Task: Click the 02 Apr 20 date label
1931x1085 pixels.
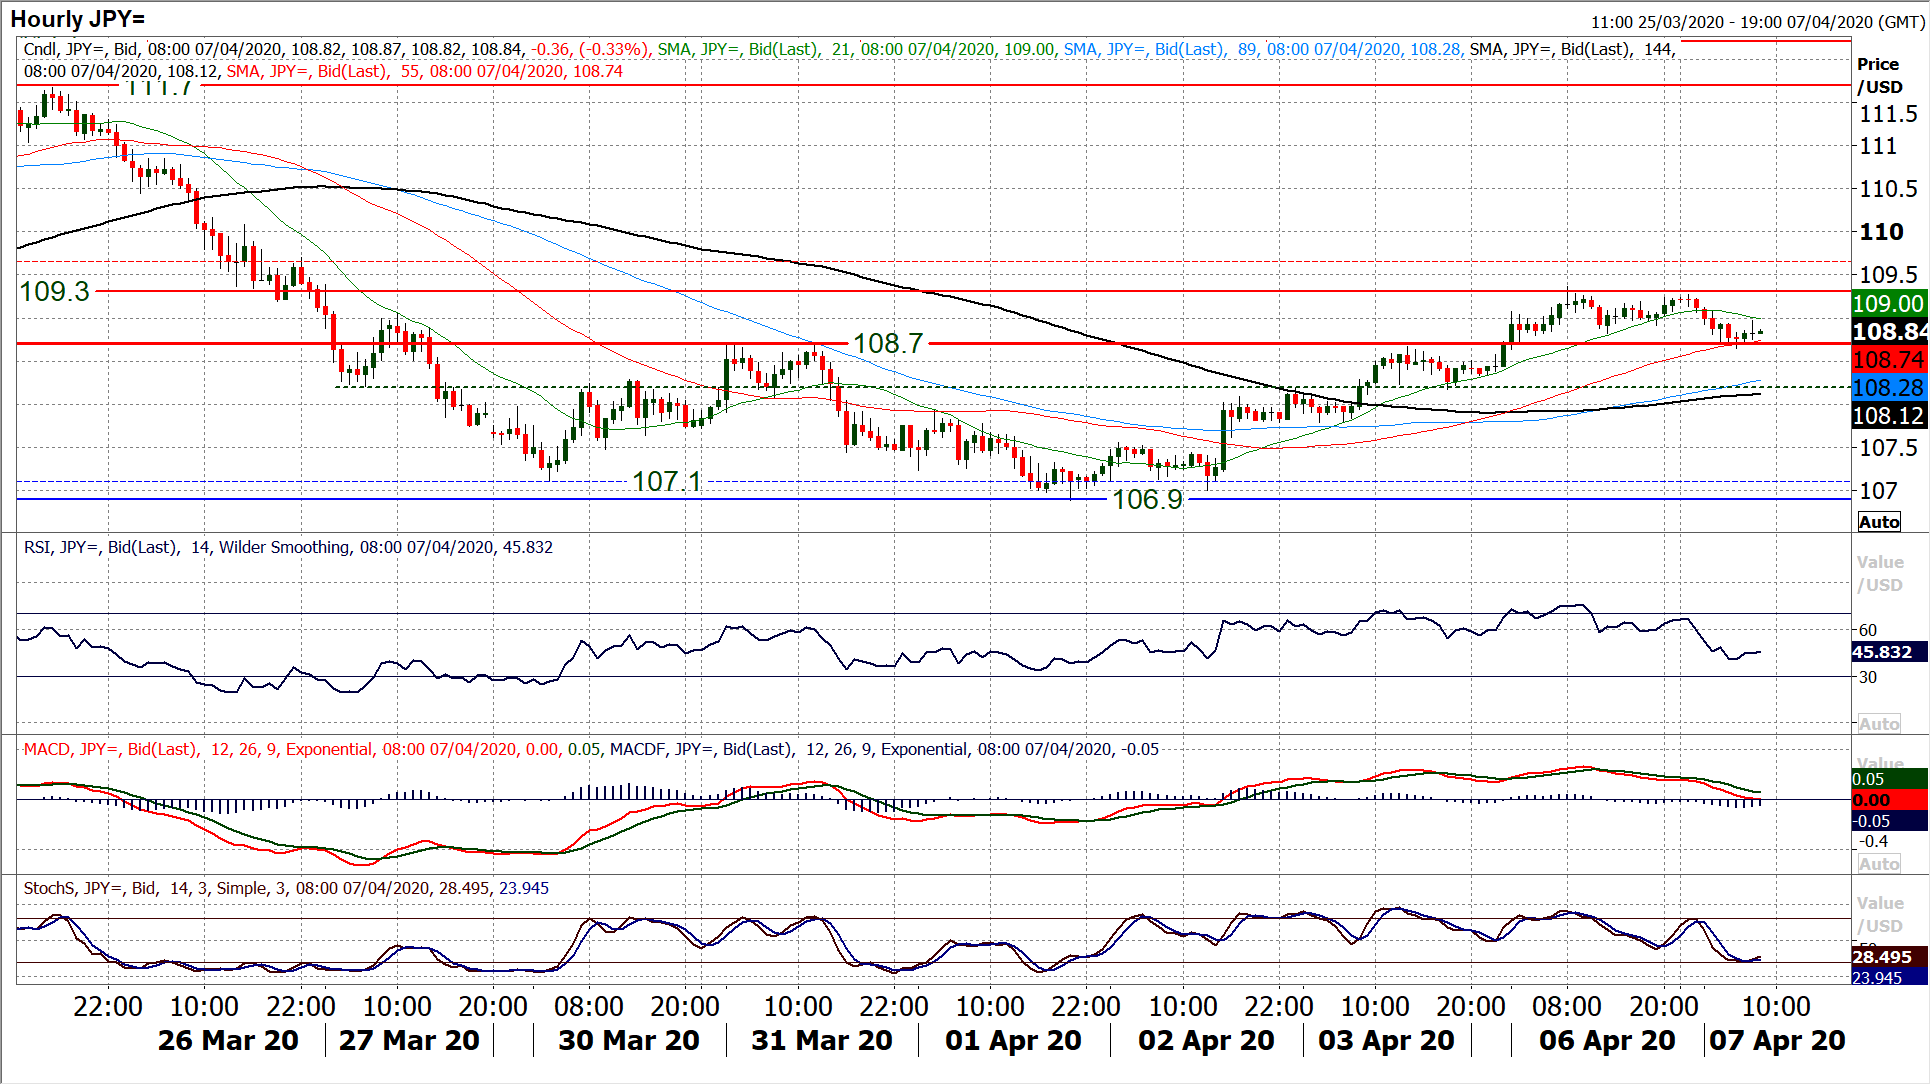Action: (1206, 1041)
